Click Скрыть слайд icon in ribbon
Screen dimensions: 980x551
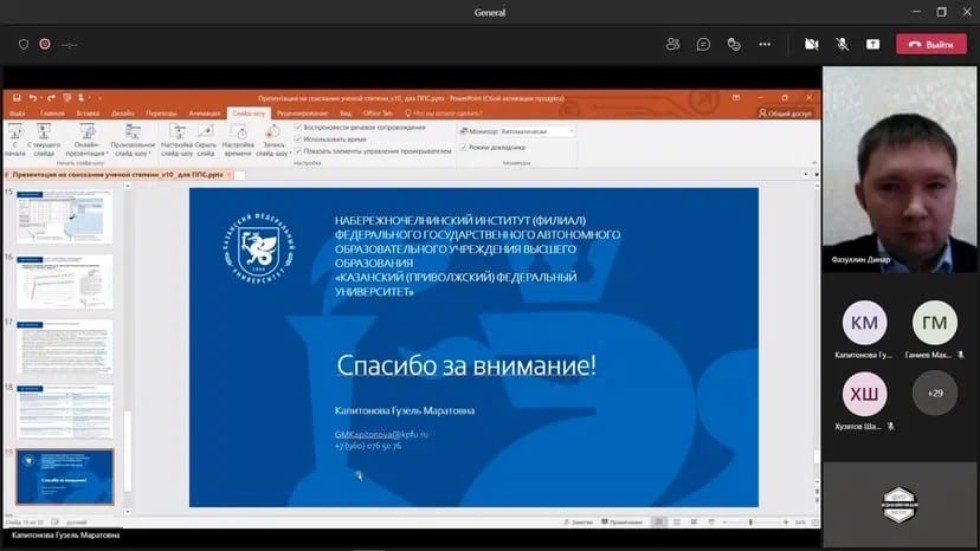coord(205,134)
